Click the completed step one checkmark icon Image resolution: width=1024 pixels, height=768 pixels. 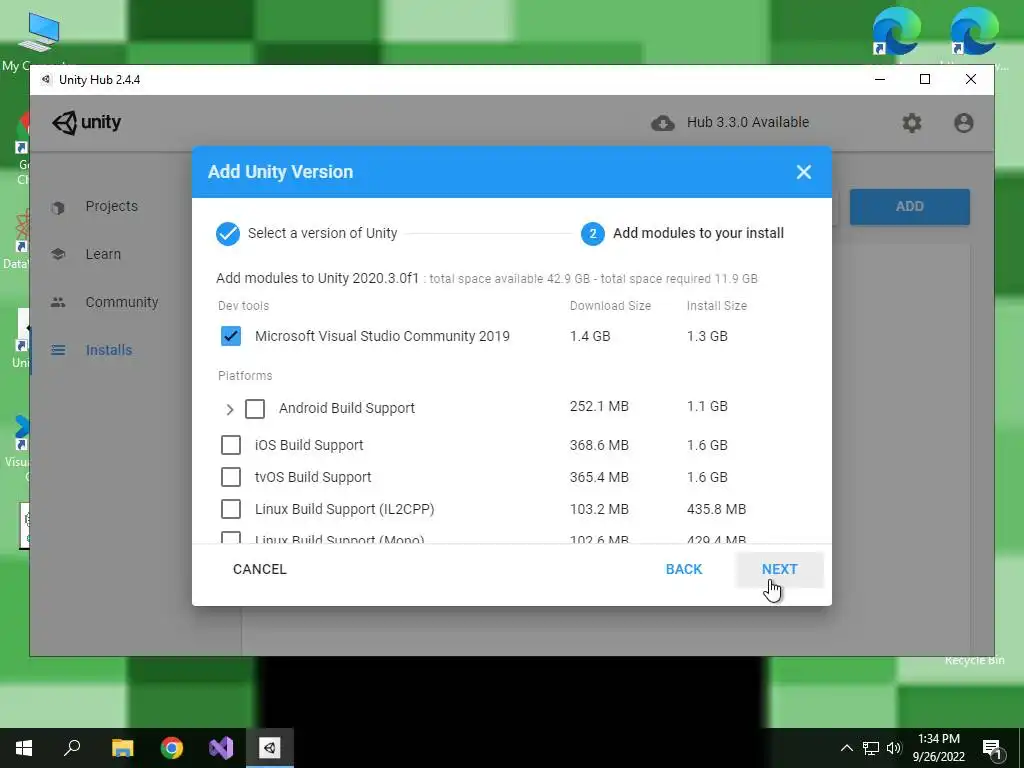coord(228,233)
